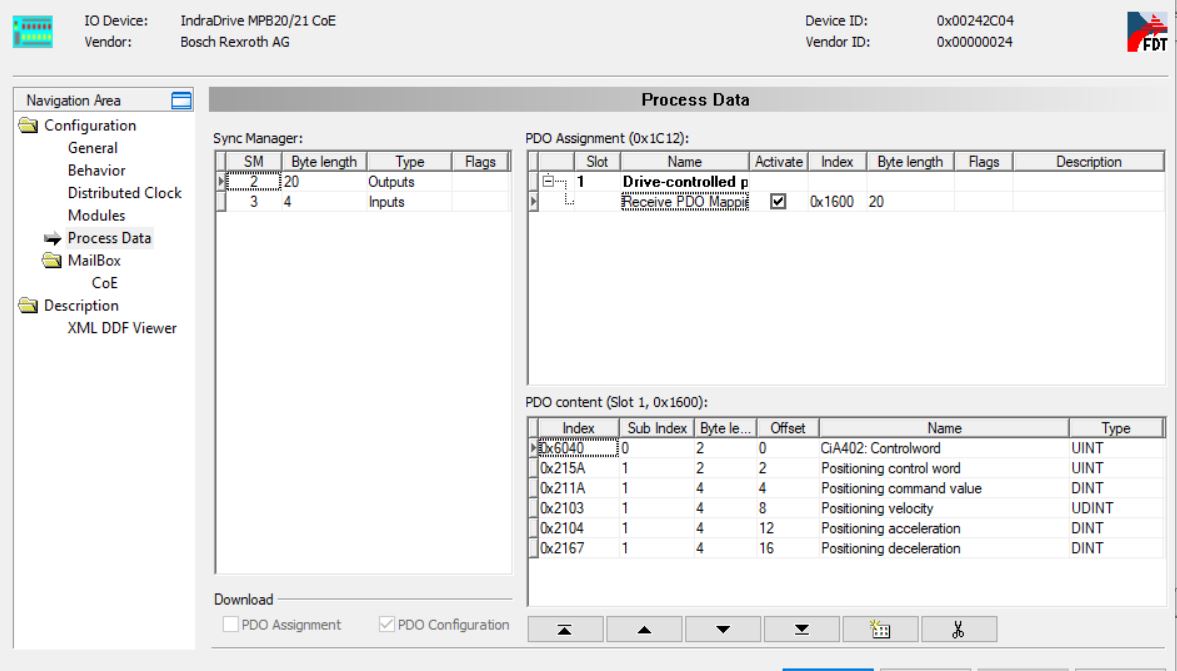
Task: Toggle the PDO Assignment download checkbox
Action: 232,625
